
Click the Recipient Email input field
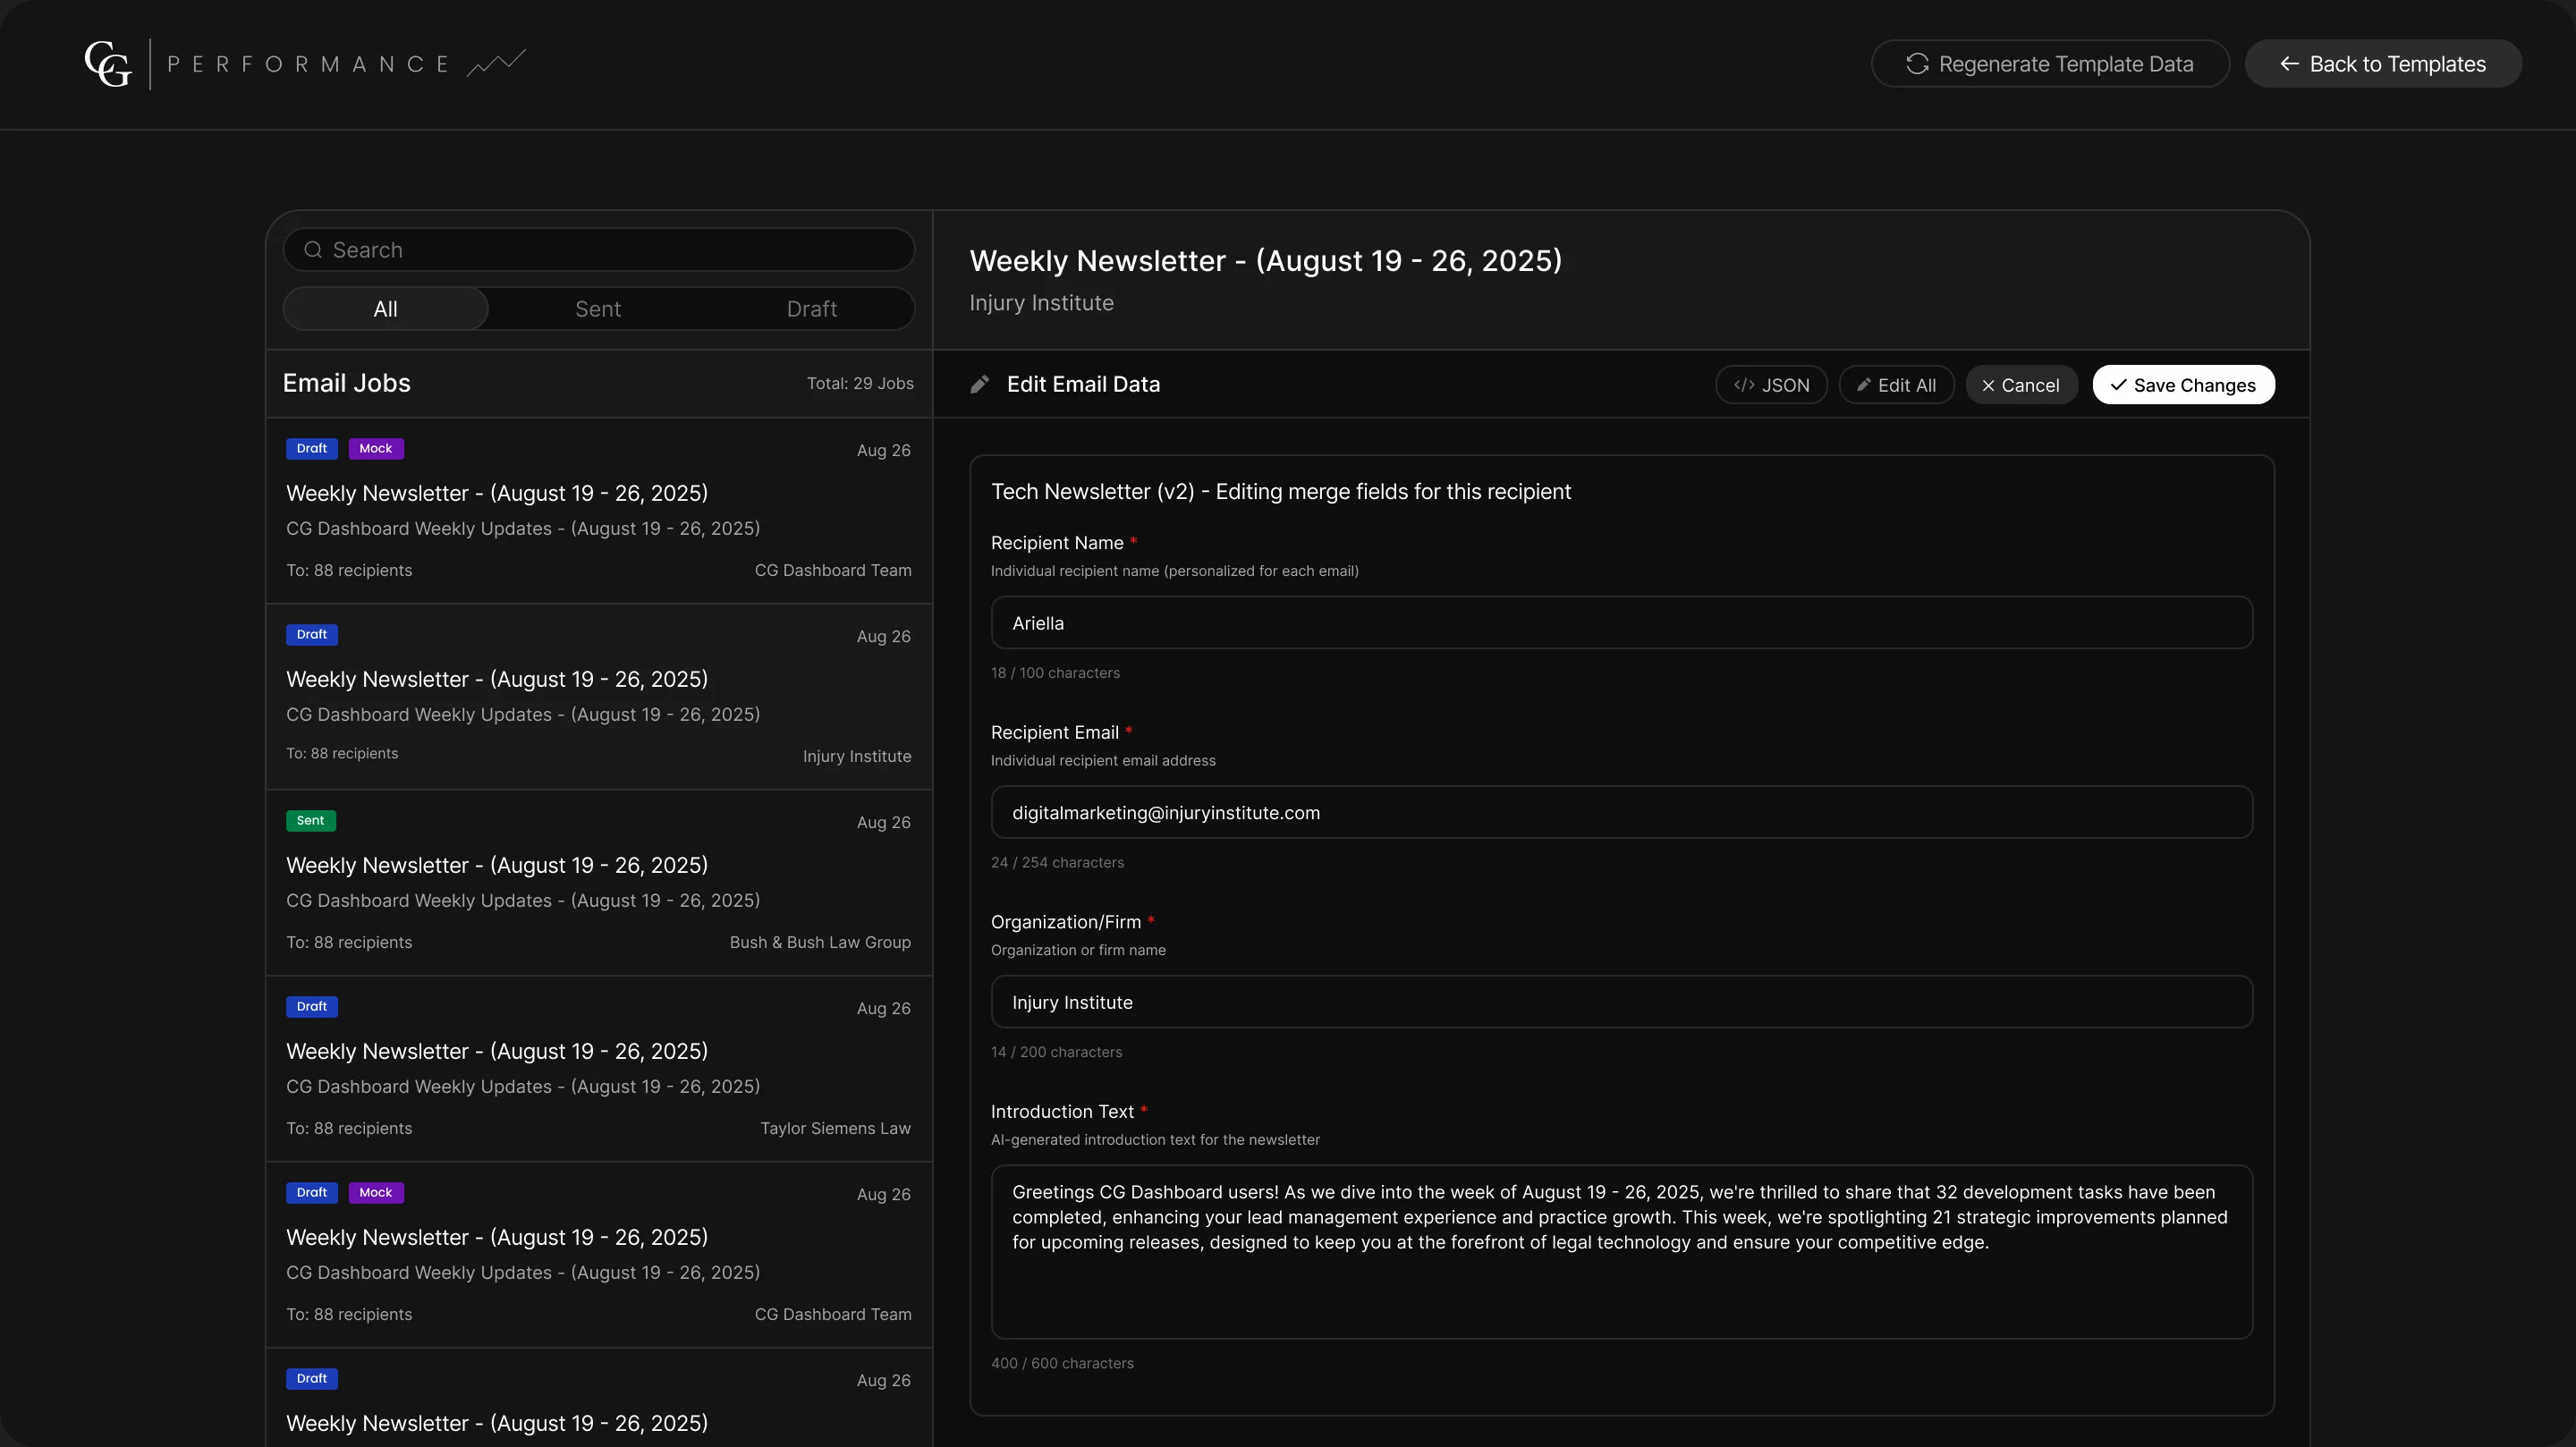point(1621,813)
